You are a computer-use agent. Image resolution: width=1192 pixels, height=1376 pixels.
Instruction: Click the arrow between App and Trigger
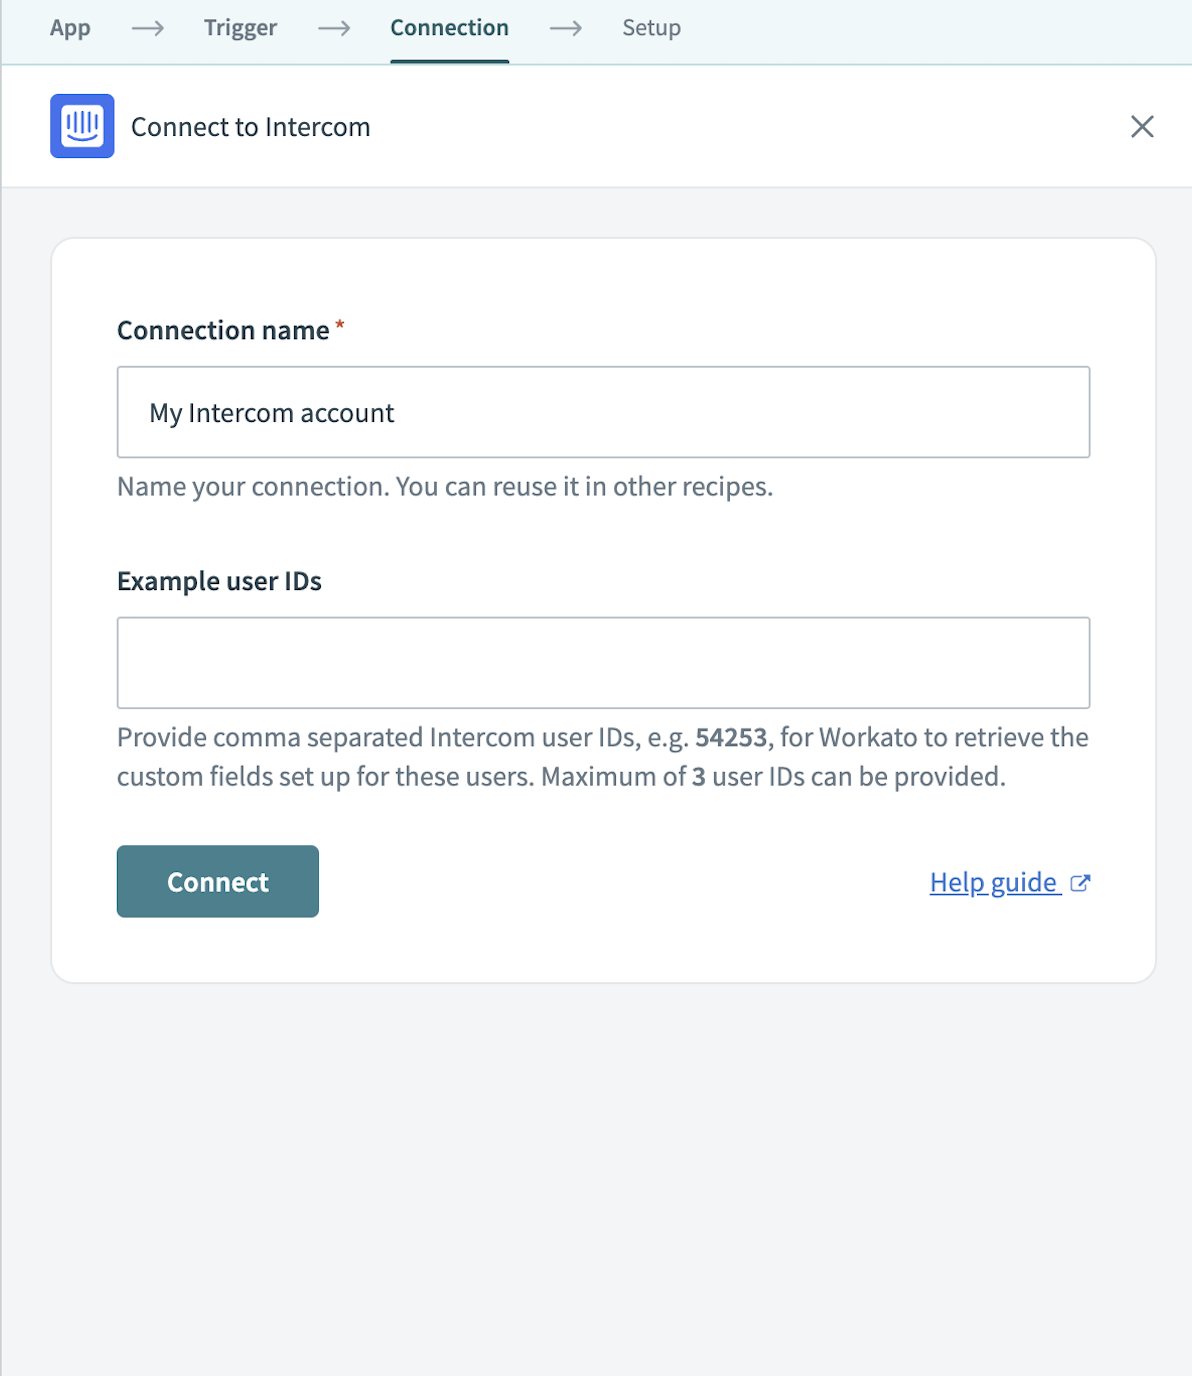tap(147, 29)
